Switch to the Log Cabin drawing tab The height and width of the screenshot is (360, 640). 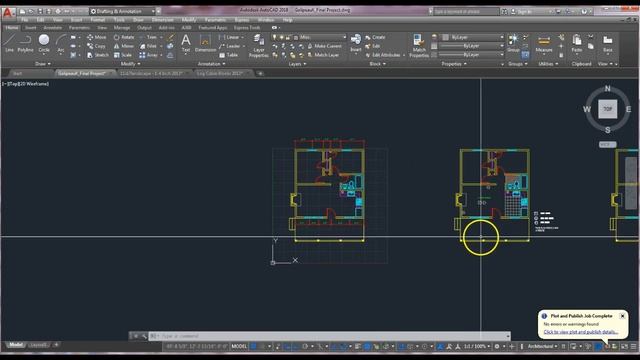tap(220, 73)
